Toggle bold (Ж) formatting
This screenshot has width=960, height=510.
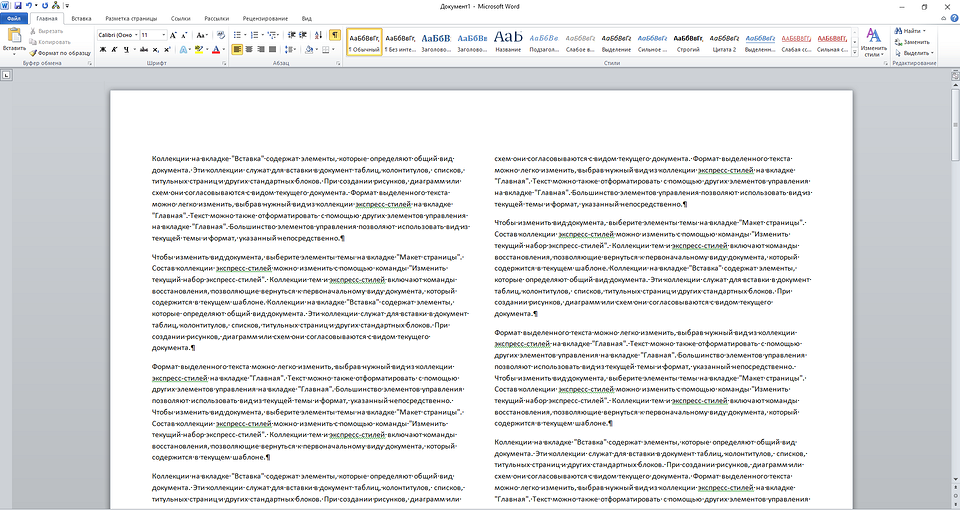[x=102, y=48]
